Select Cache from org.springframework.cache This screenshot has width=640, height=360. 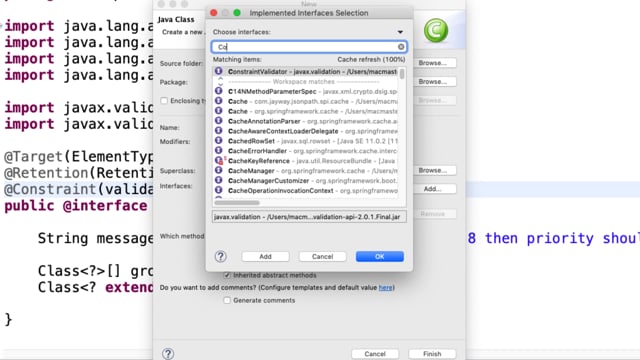point(305,111)
